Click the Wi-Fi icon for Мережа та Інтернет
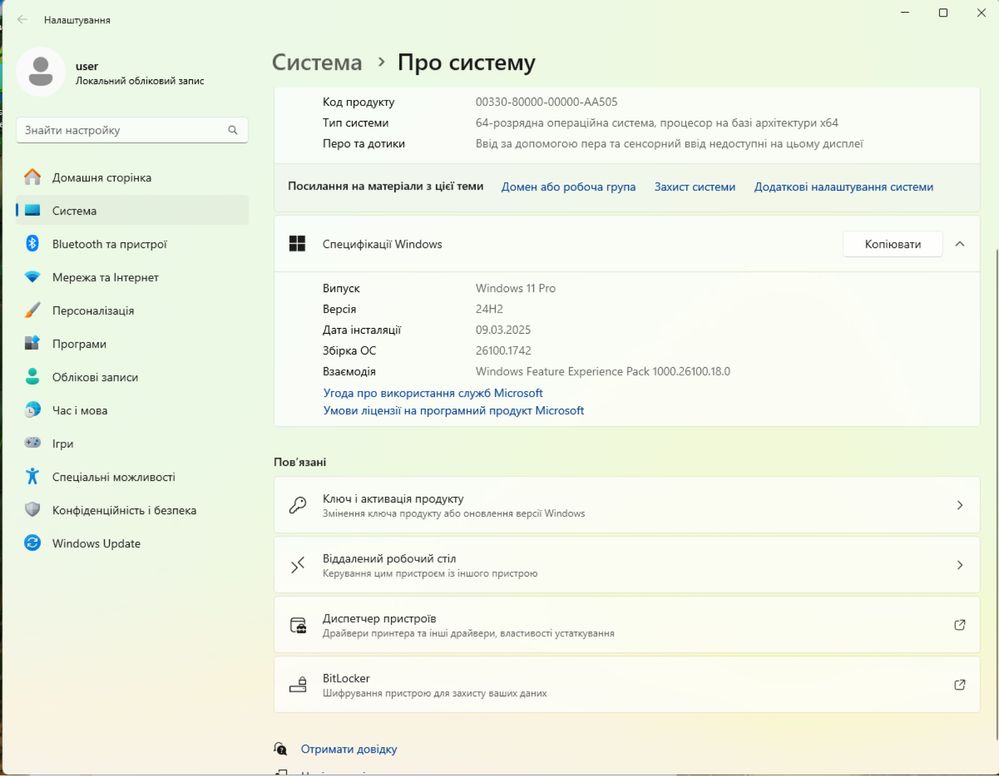Viewport: 999px width, 776px height. (32, 277)
